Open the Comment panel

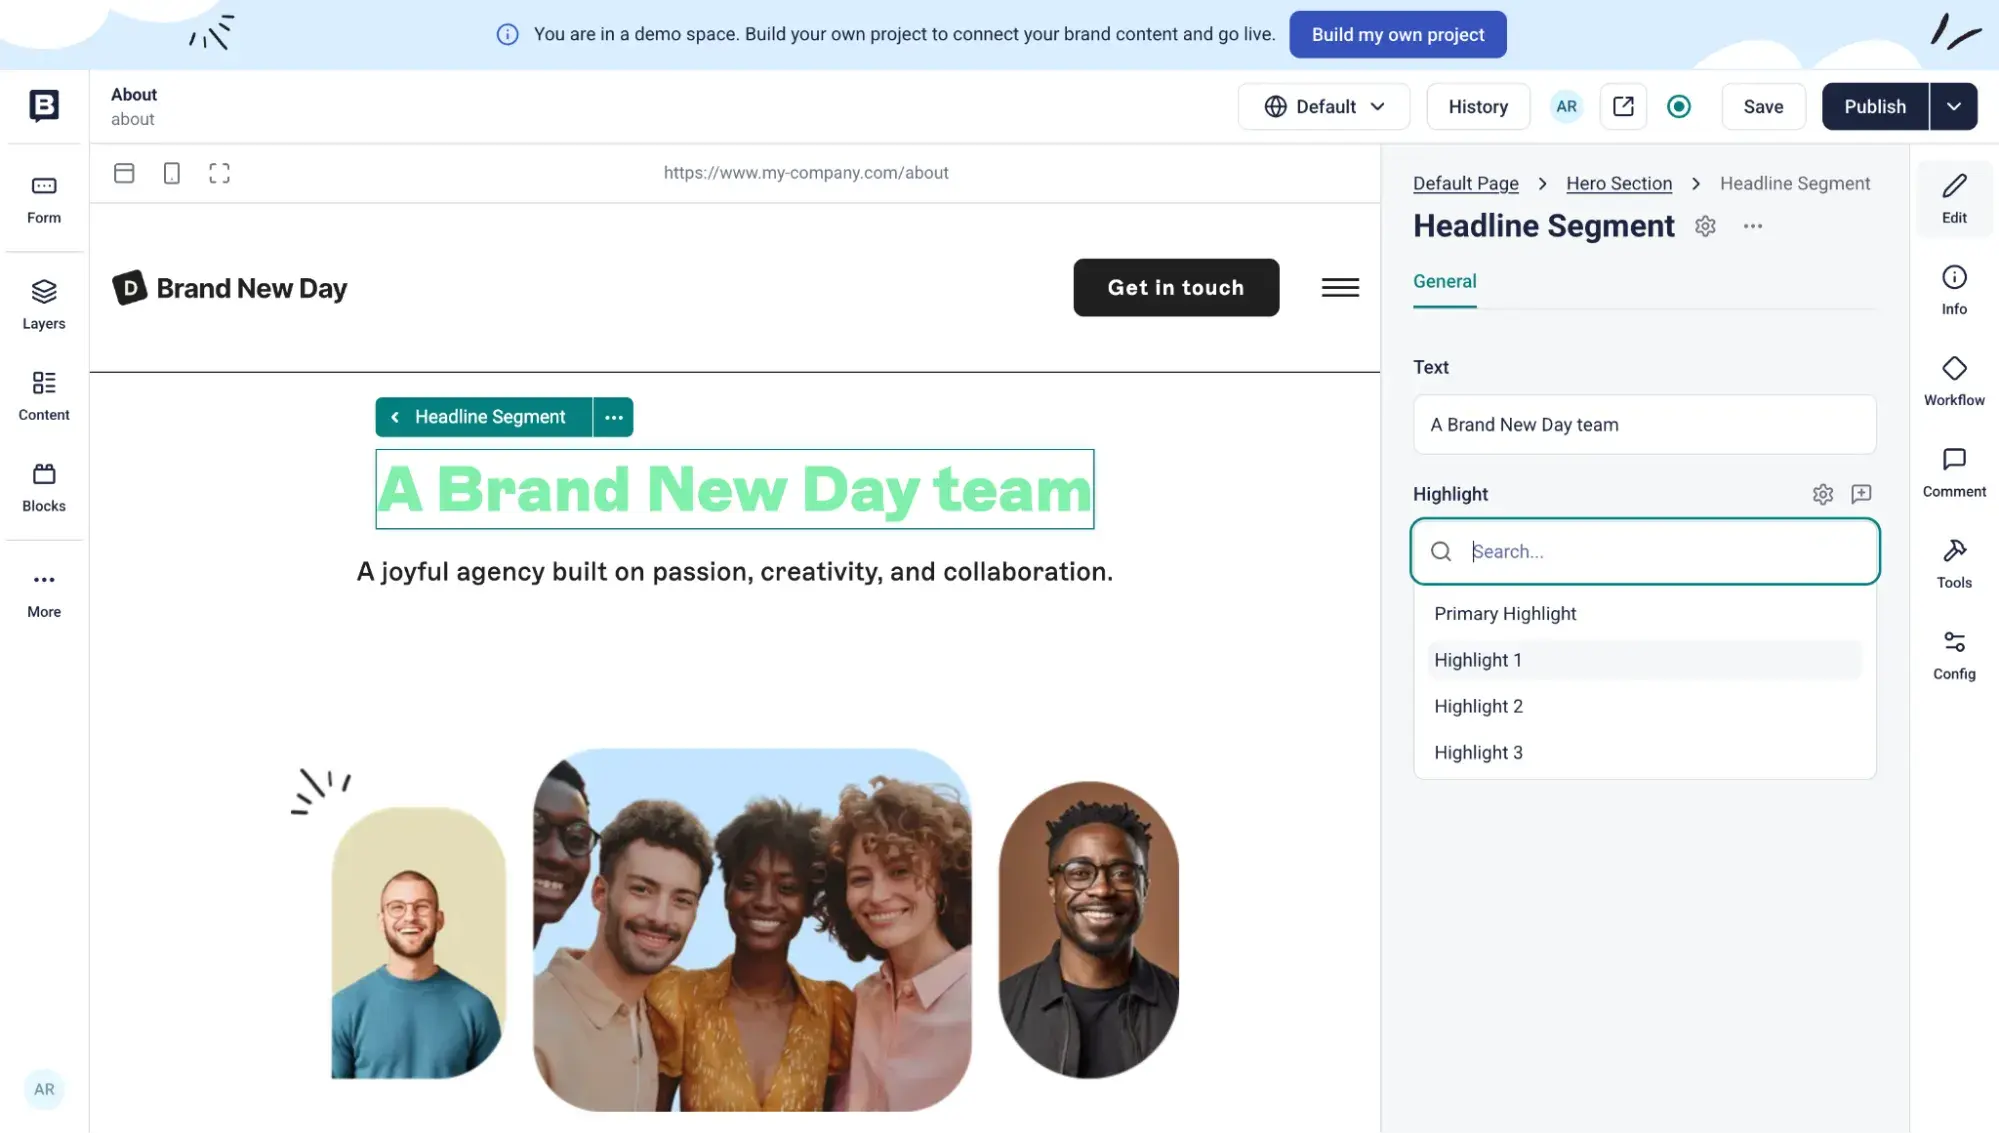click(1953, 471)
